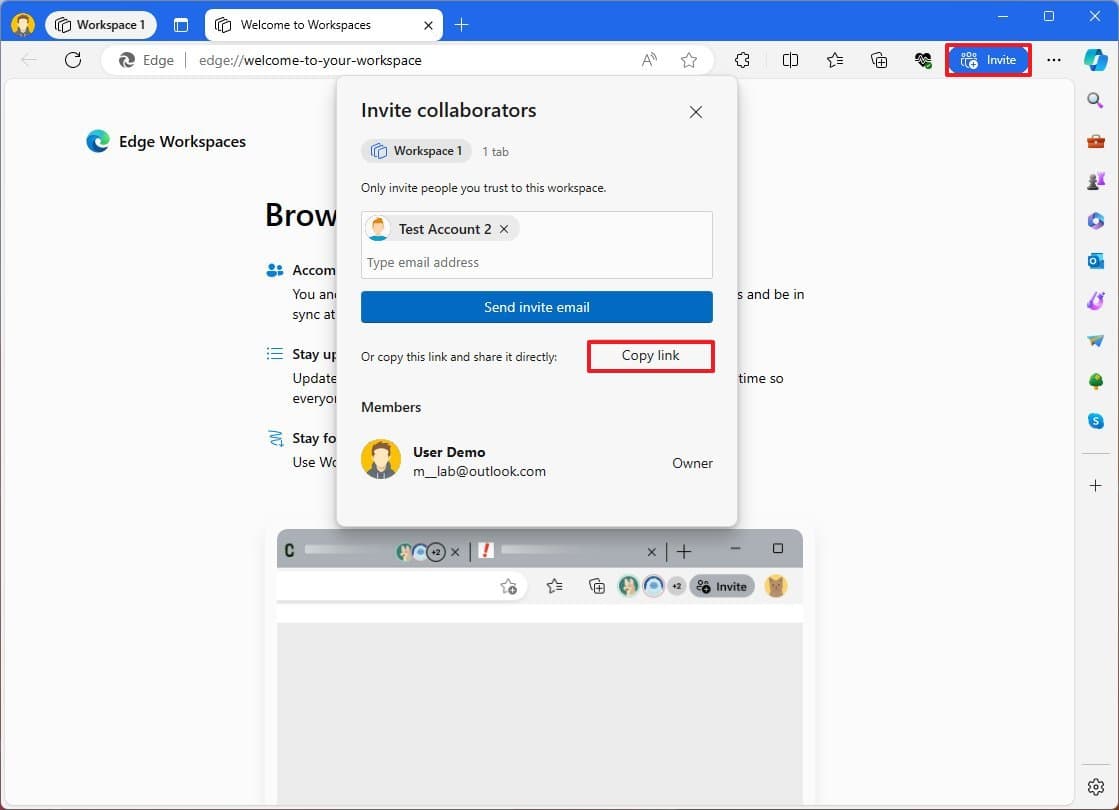Open the user profile avatar menu

pyautogui.click(x=22, y=25)
